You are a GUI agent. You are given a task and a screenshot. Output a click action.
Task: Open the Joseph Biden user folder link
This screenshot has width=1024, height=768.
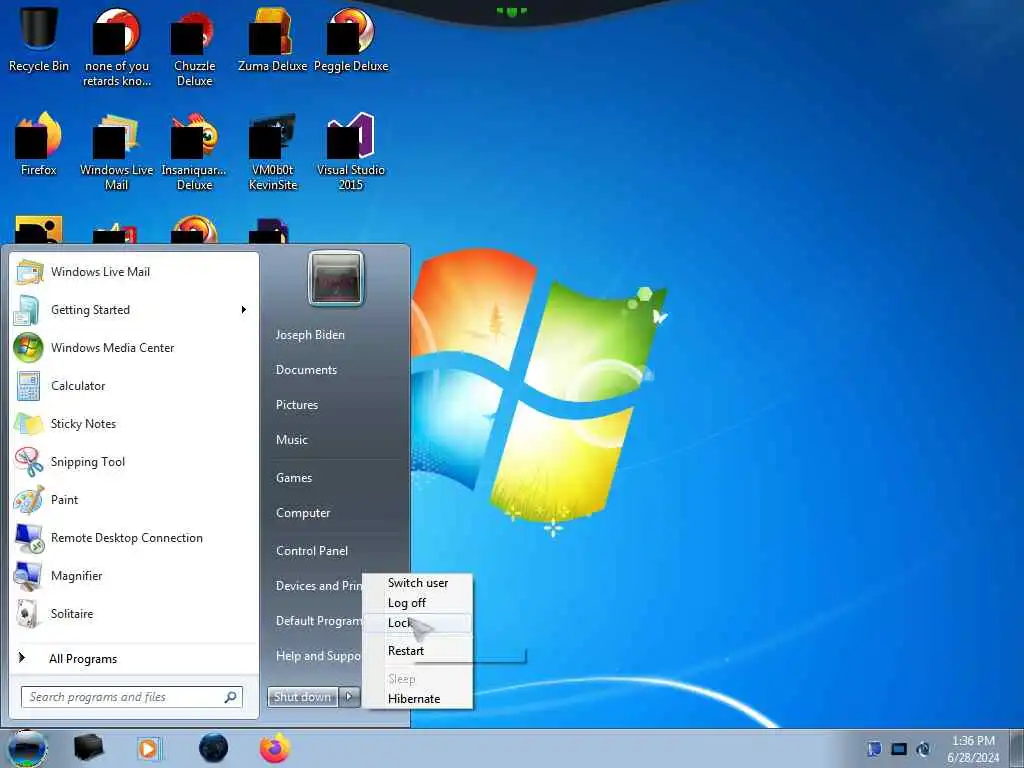click(x=310, y=334)
